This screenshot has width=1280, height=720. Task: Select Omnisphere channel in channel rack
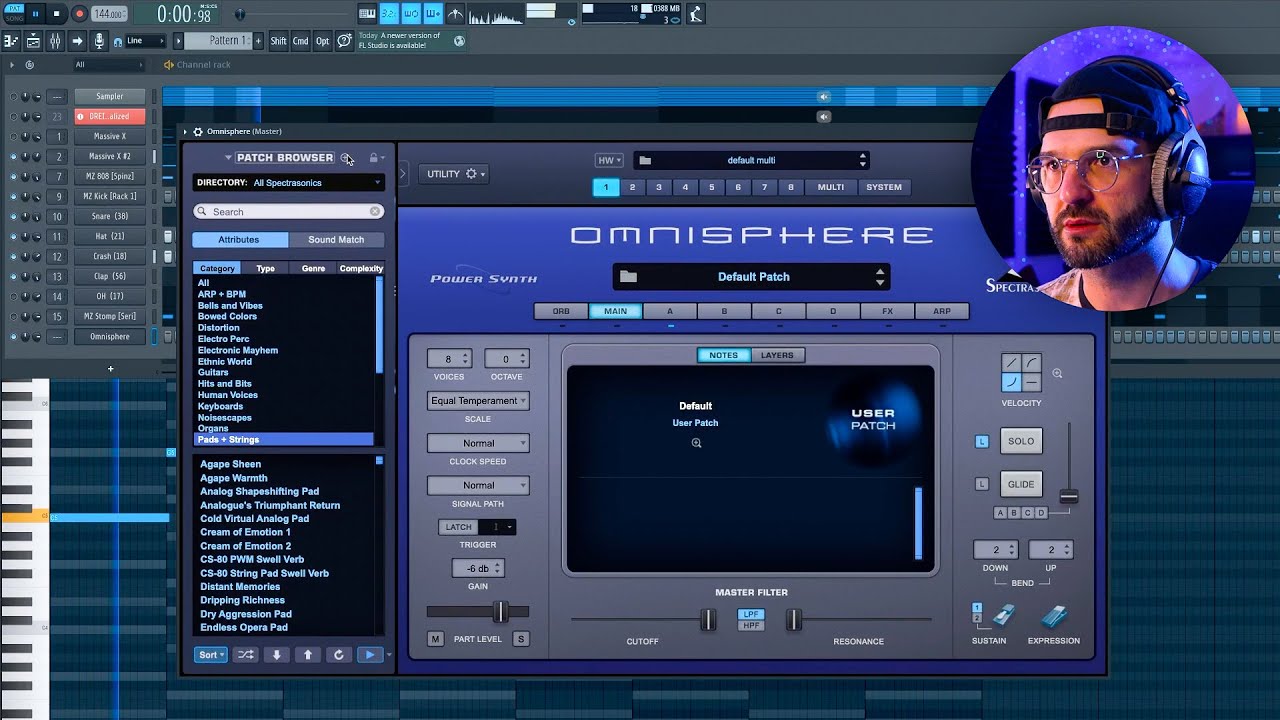click(x=109, y=337)
